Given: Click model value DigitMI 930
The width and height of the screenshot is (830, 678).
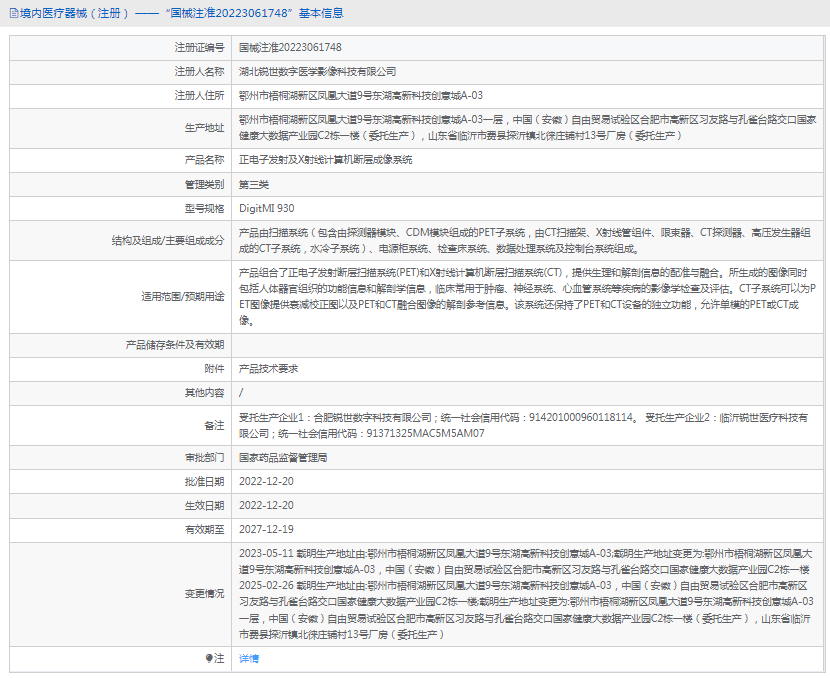Looking at the screenshot, I should pos(266,208).
